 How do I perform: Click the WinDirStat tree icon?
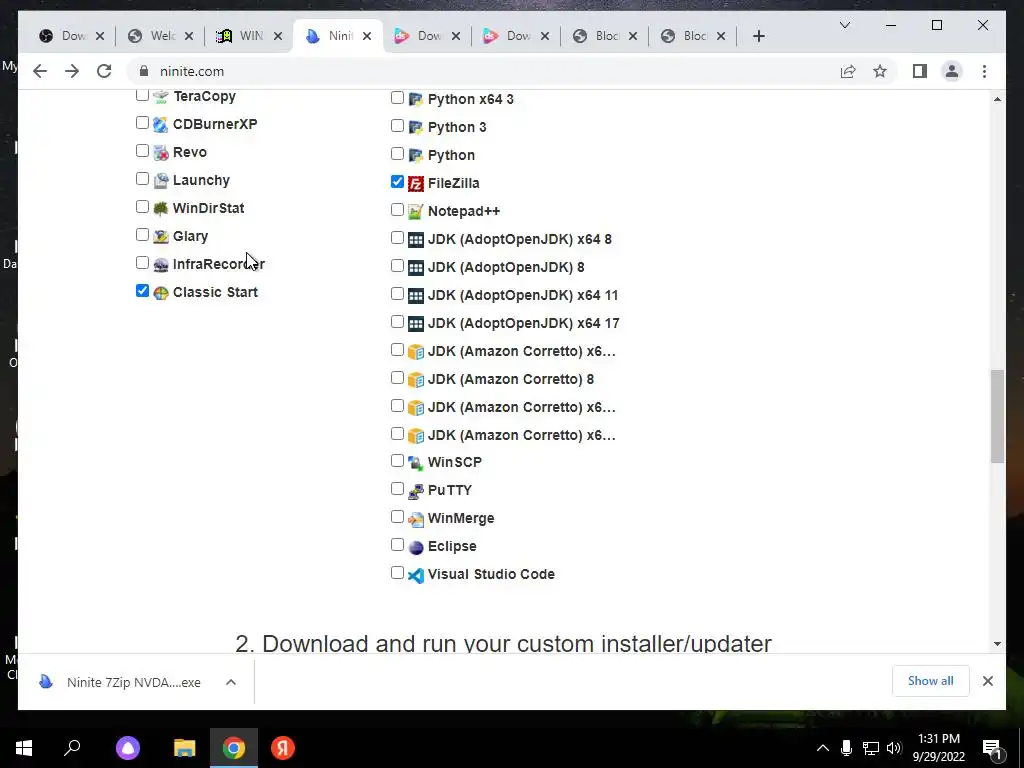click(x=161, y=208)
